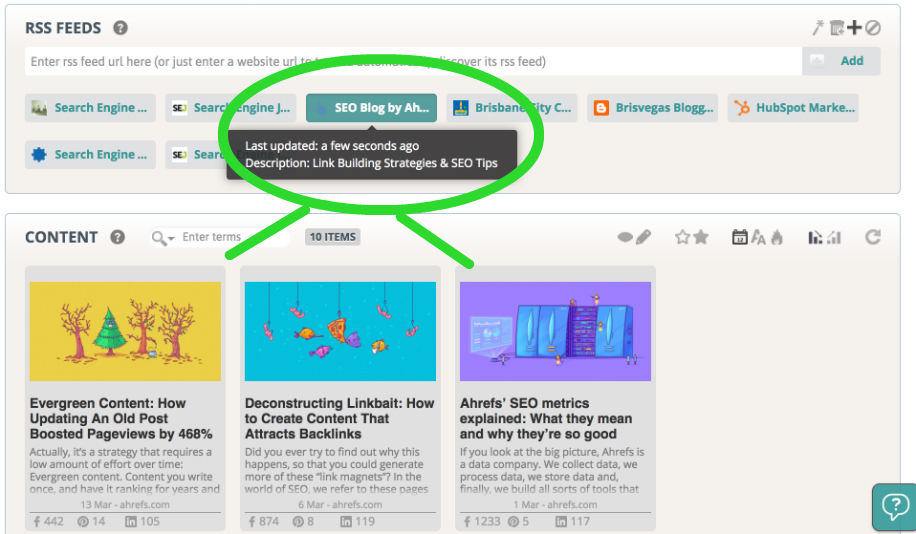This screenshot has width=916, height=534.
Task: Open the 'Ahrefs' SEO metrics explained' title
Action: (546, 418)
